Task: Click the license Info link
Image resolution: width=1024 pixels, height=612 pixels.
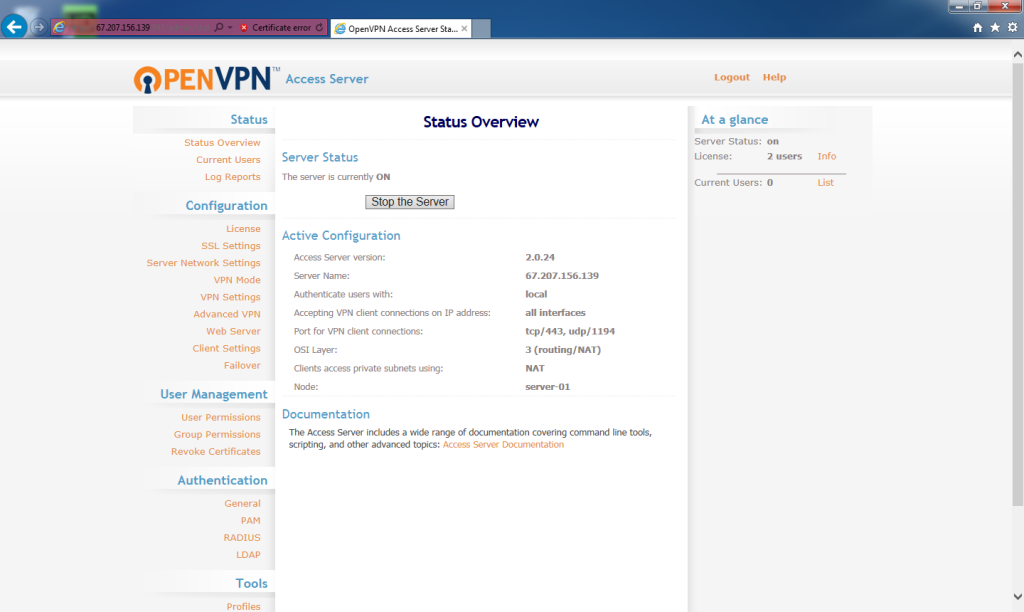Action: pos(826,156)
